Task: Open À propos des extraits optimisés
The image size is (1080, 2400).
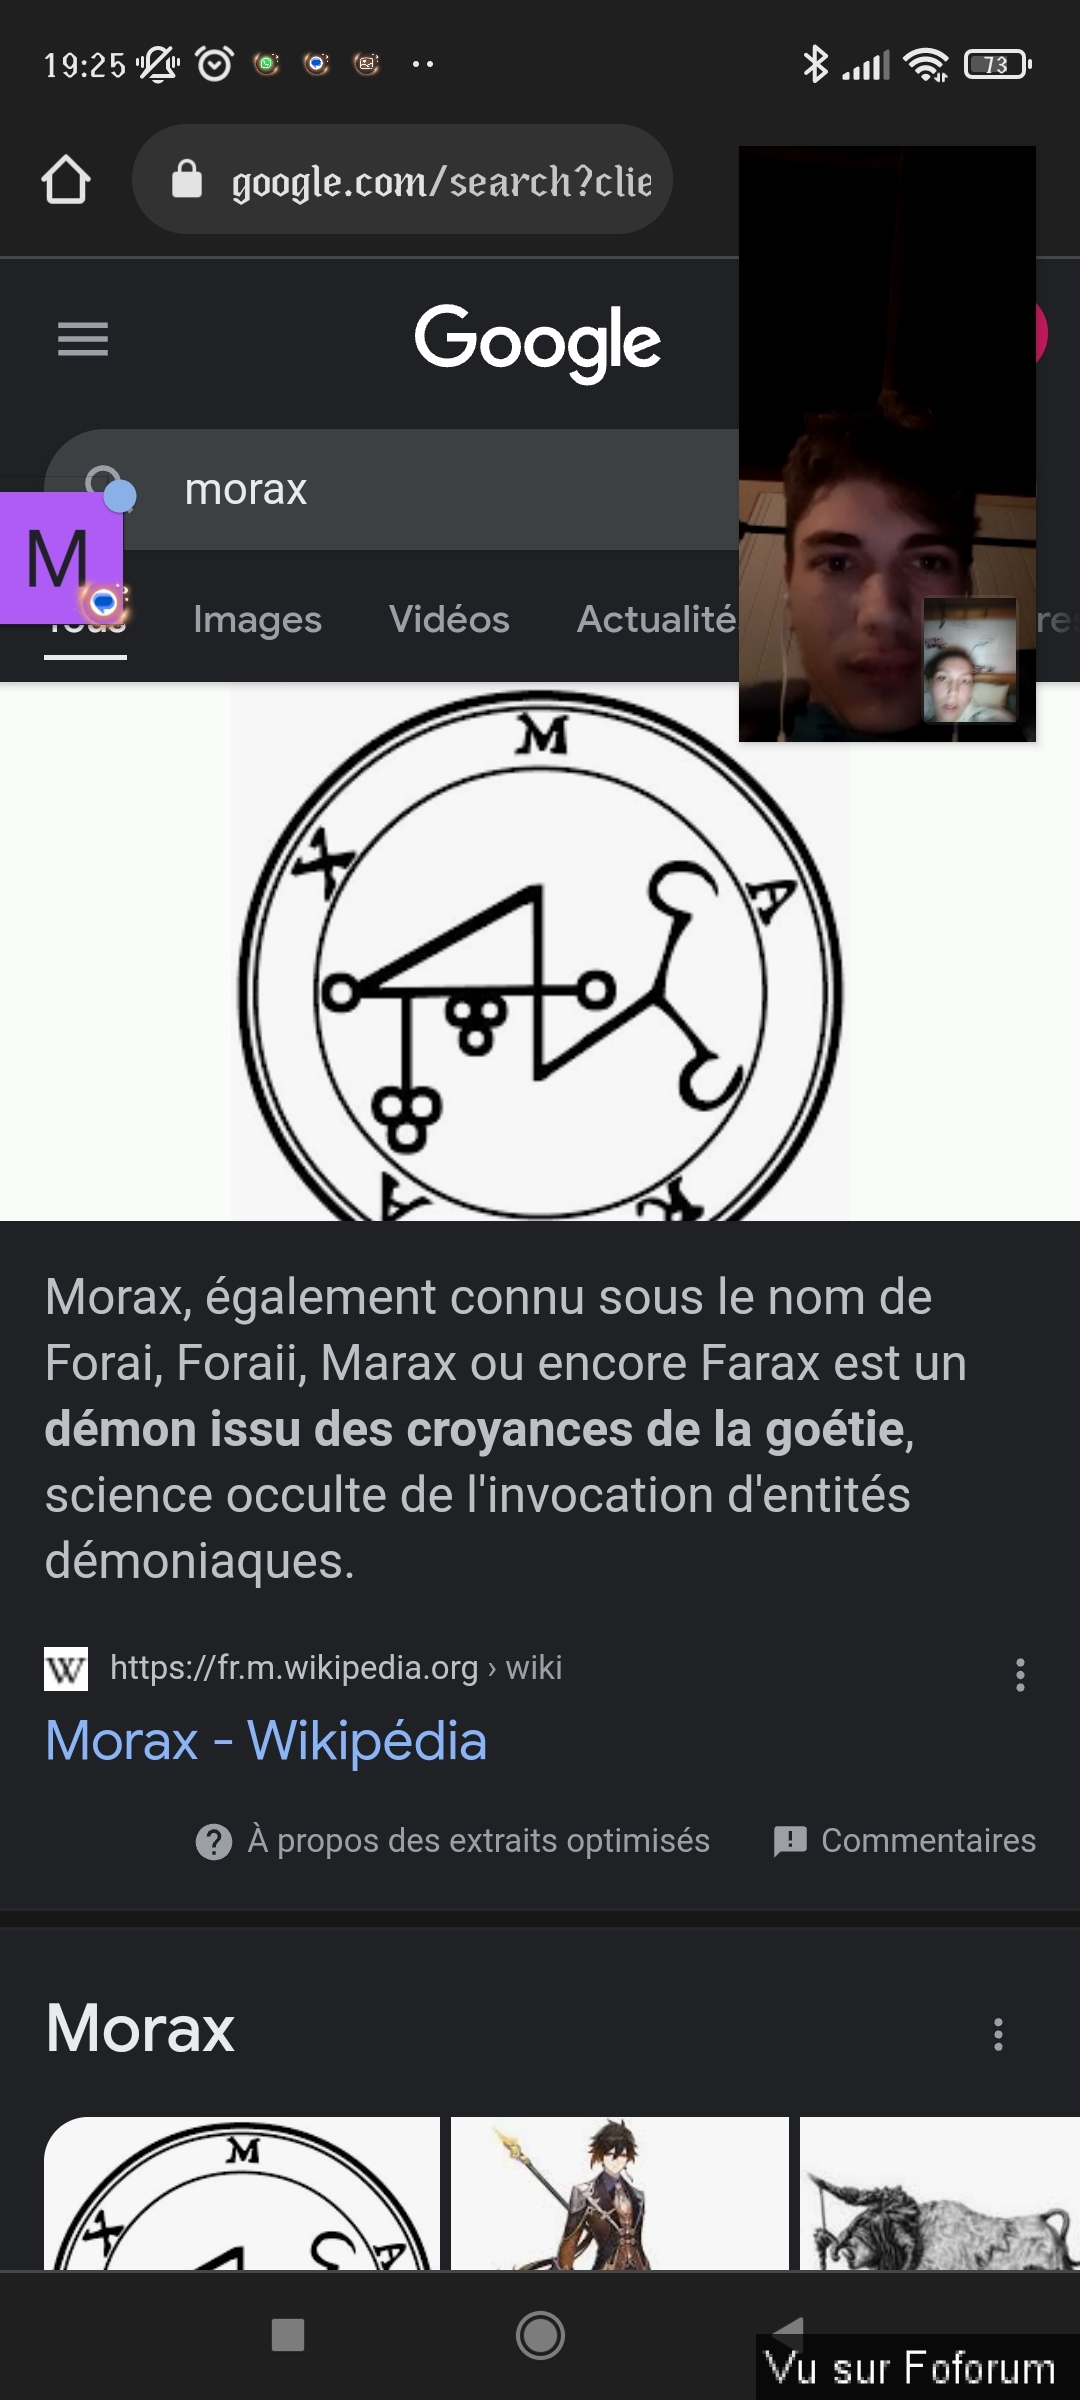Action: point(478,1841)
